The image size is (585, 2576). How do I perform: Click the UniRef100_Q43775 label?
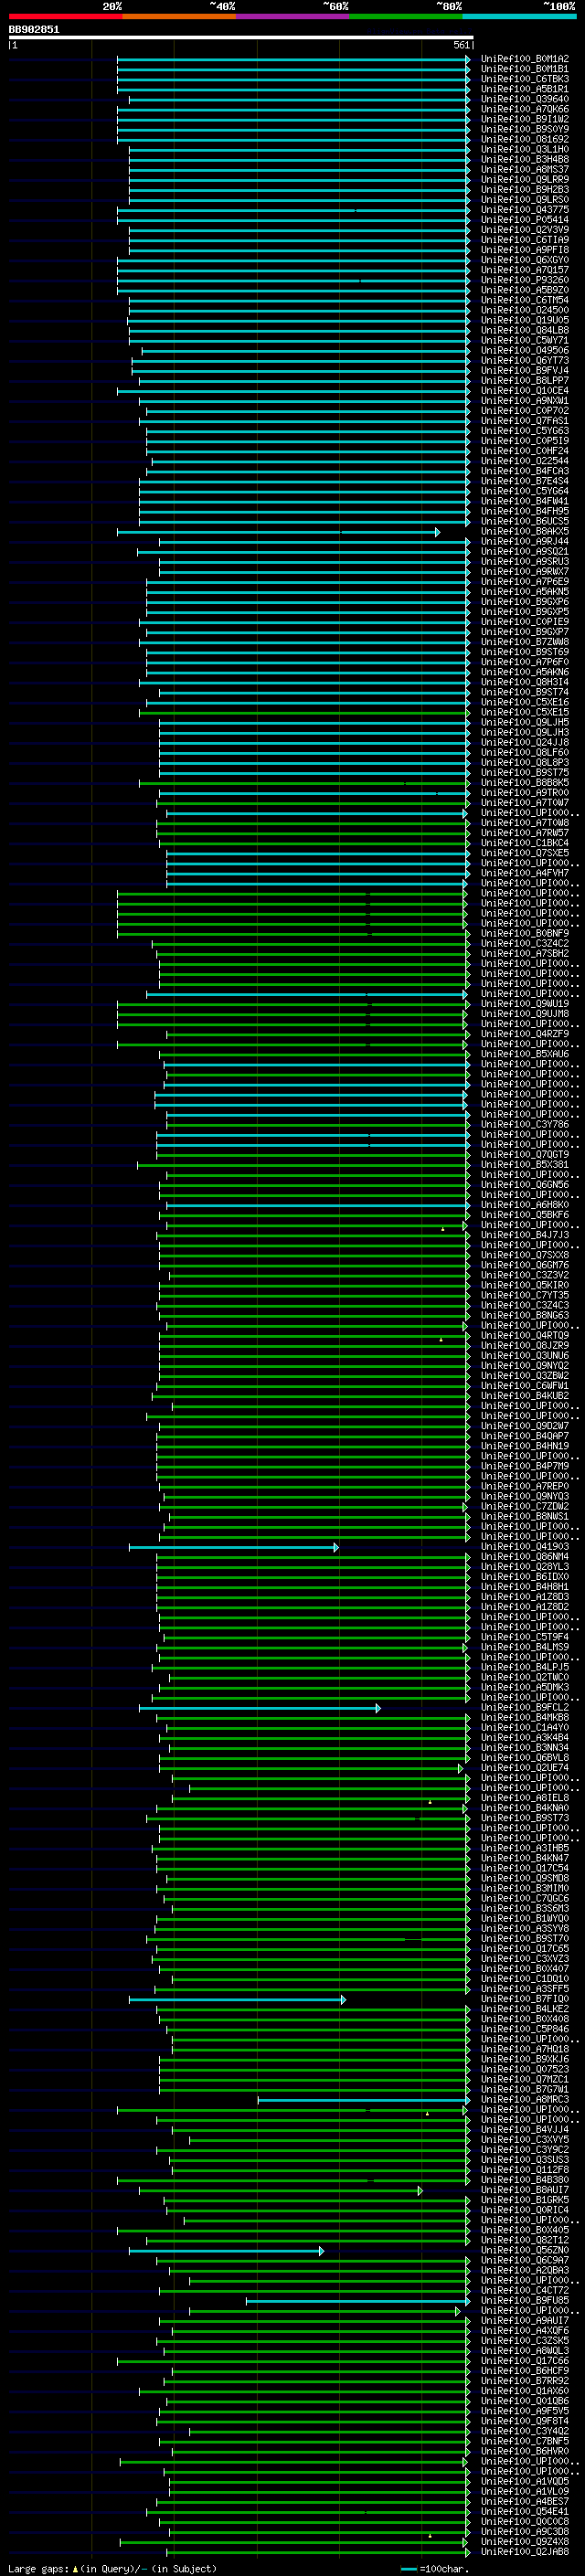(x=524, y=210)
